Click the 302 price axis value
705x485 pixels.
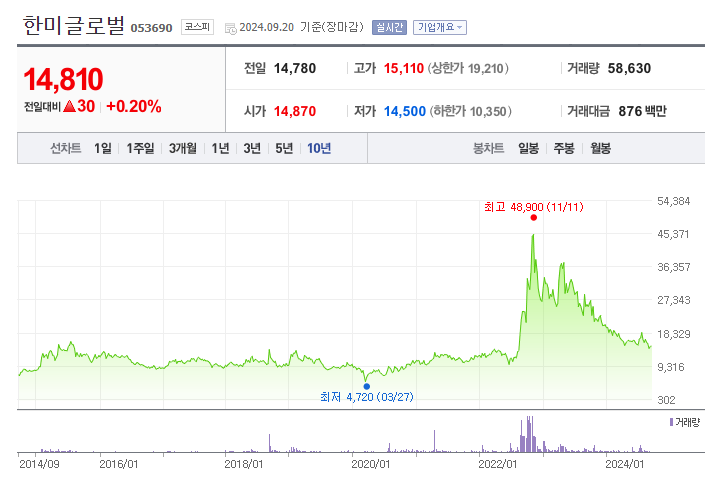click(x=666, y=400)
